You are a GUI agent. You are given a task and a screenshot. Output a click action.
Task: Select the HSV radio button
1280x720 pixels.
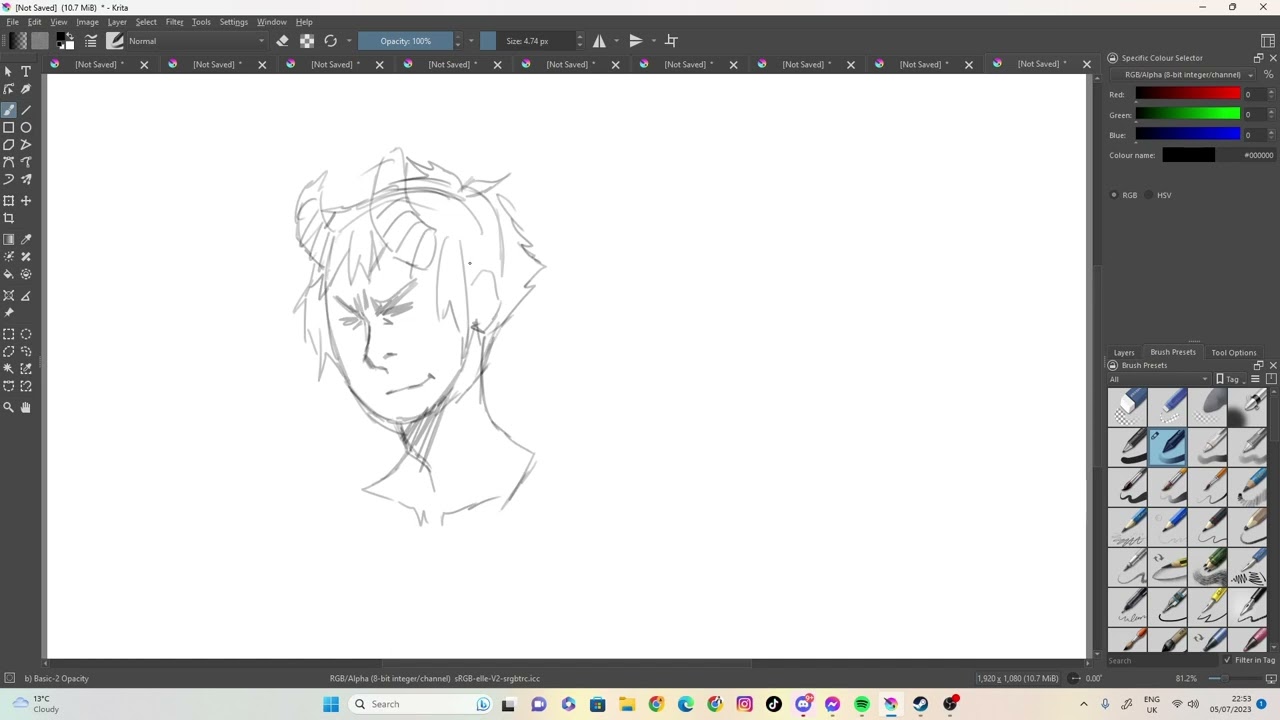[x=1148, y=195]
